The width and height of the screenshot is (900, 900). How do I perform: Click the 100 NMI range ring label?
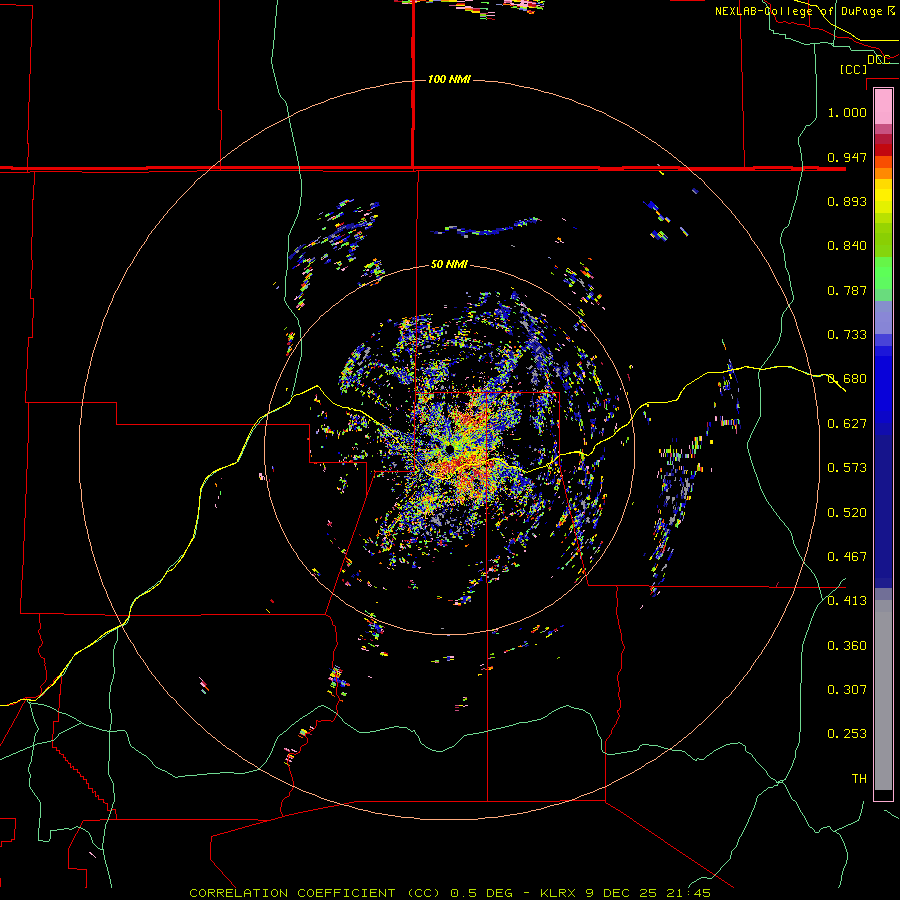(x=449, y=79)
